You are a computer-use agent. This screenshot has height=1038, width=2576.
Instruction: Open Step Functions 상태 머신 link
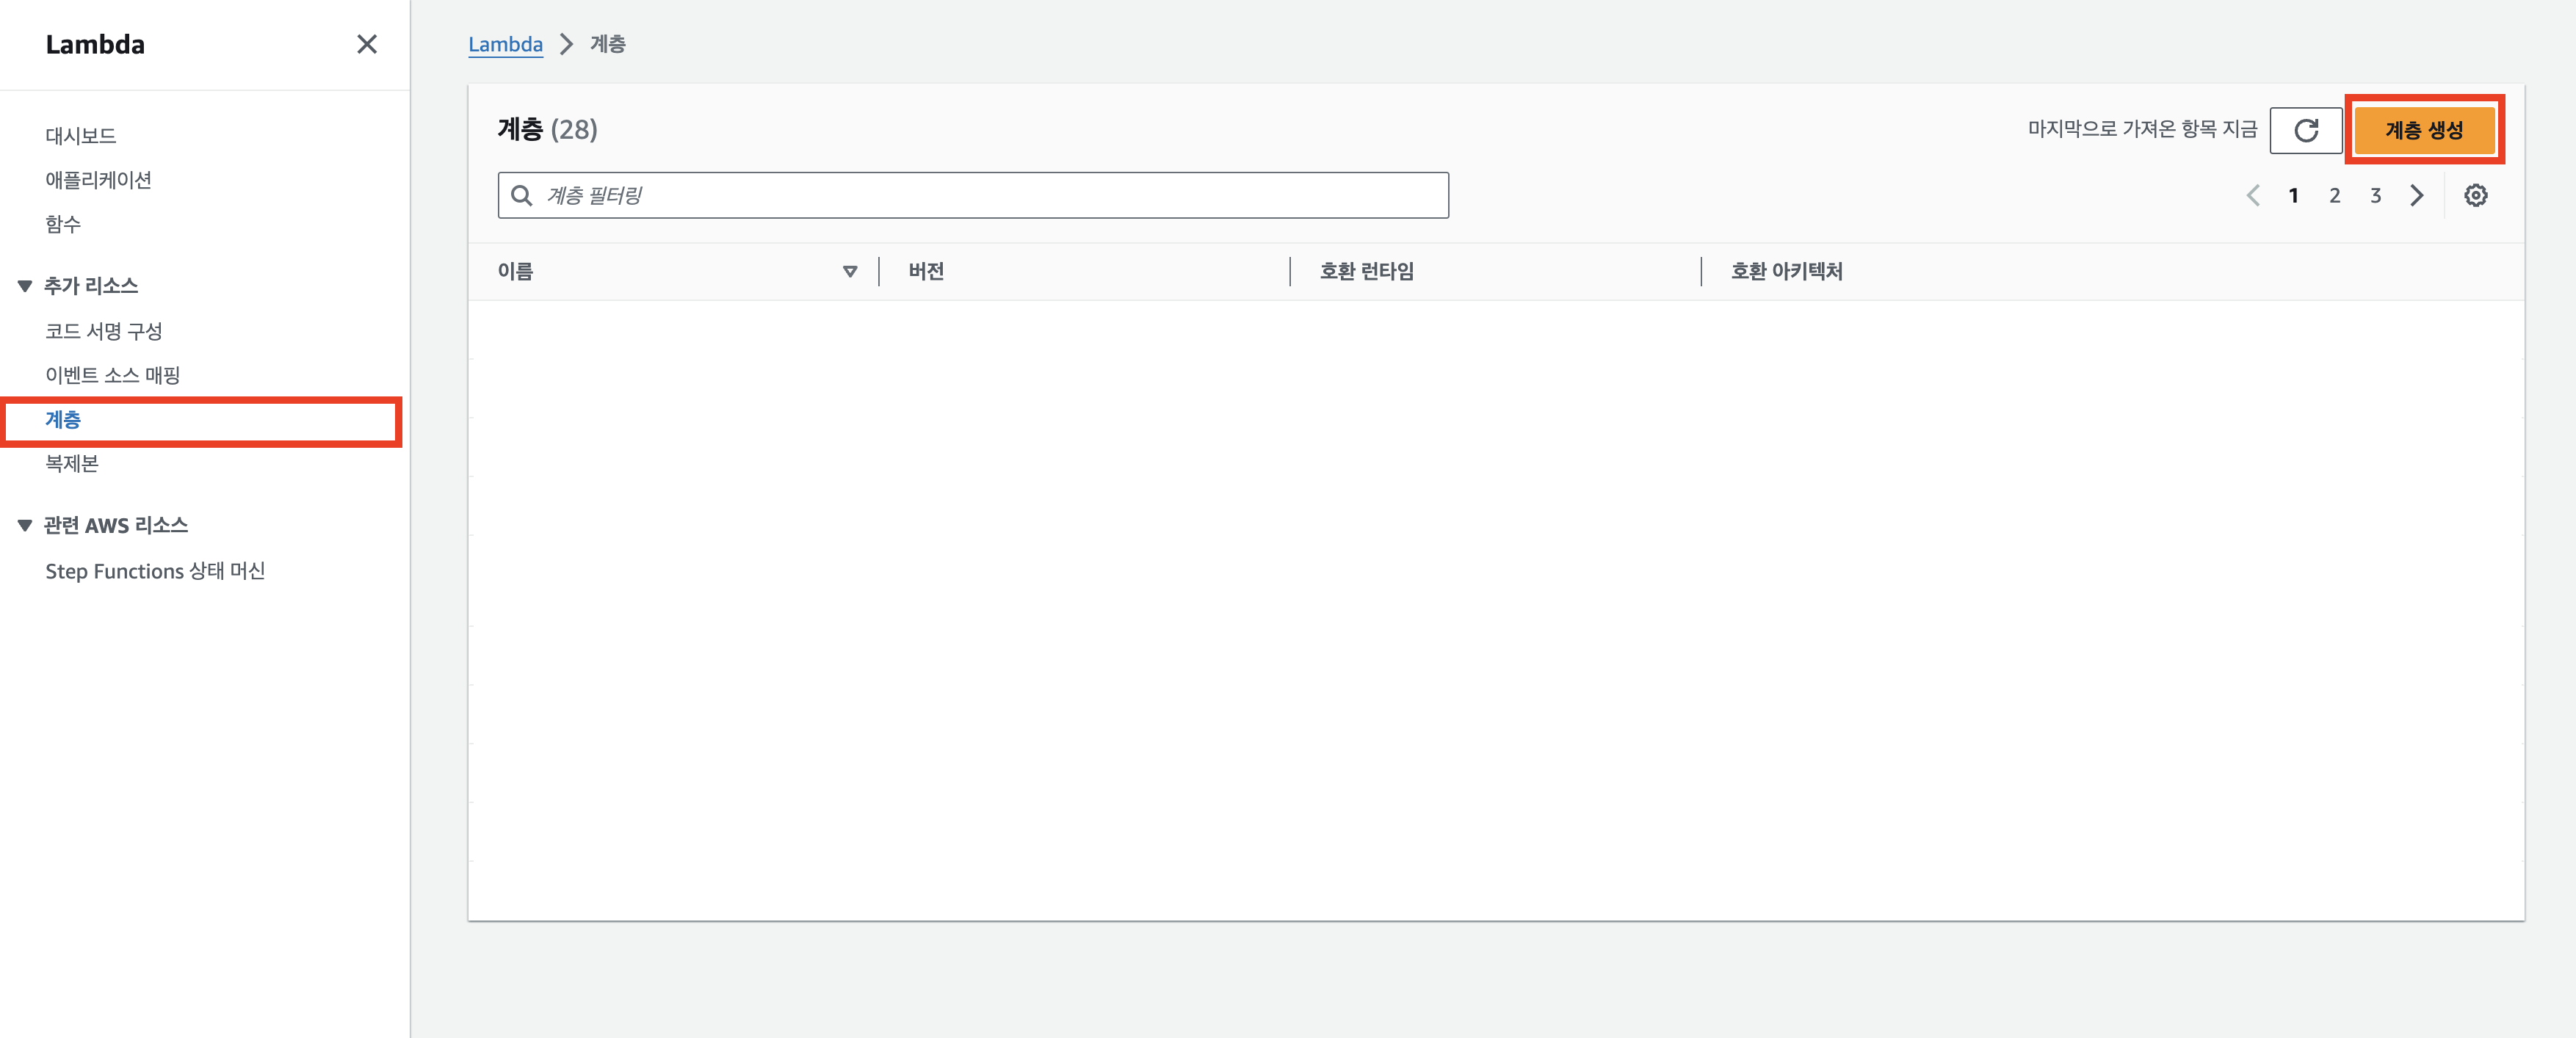(x=155, y=571)
